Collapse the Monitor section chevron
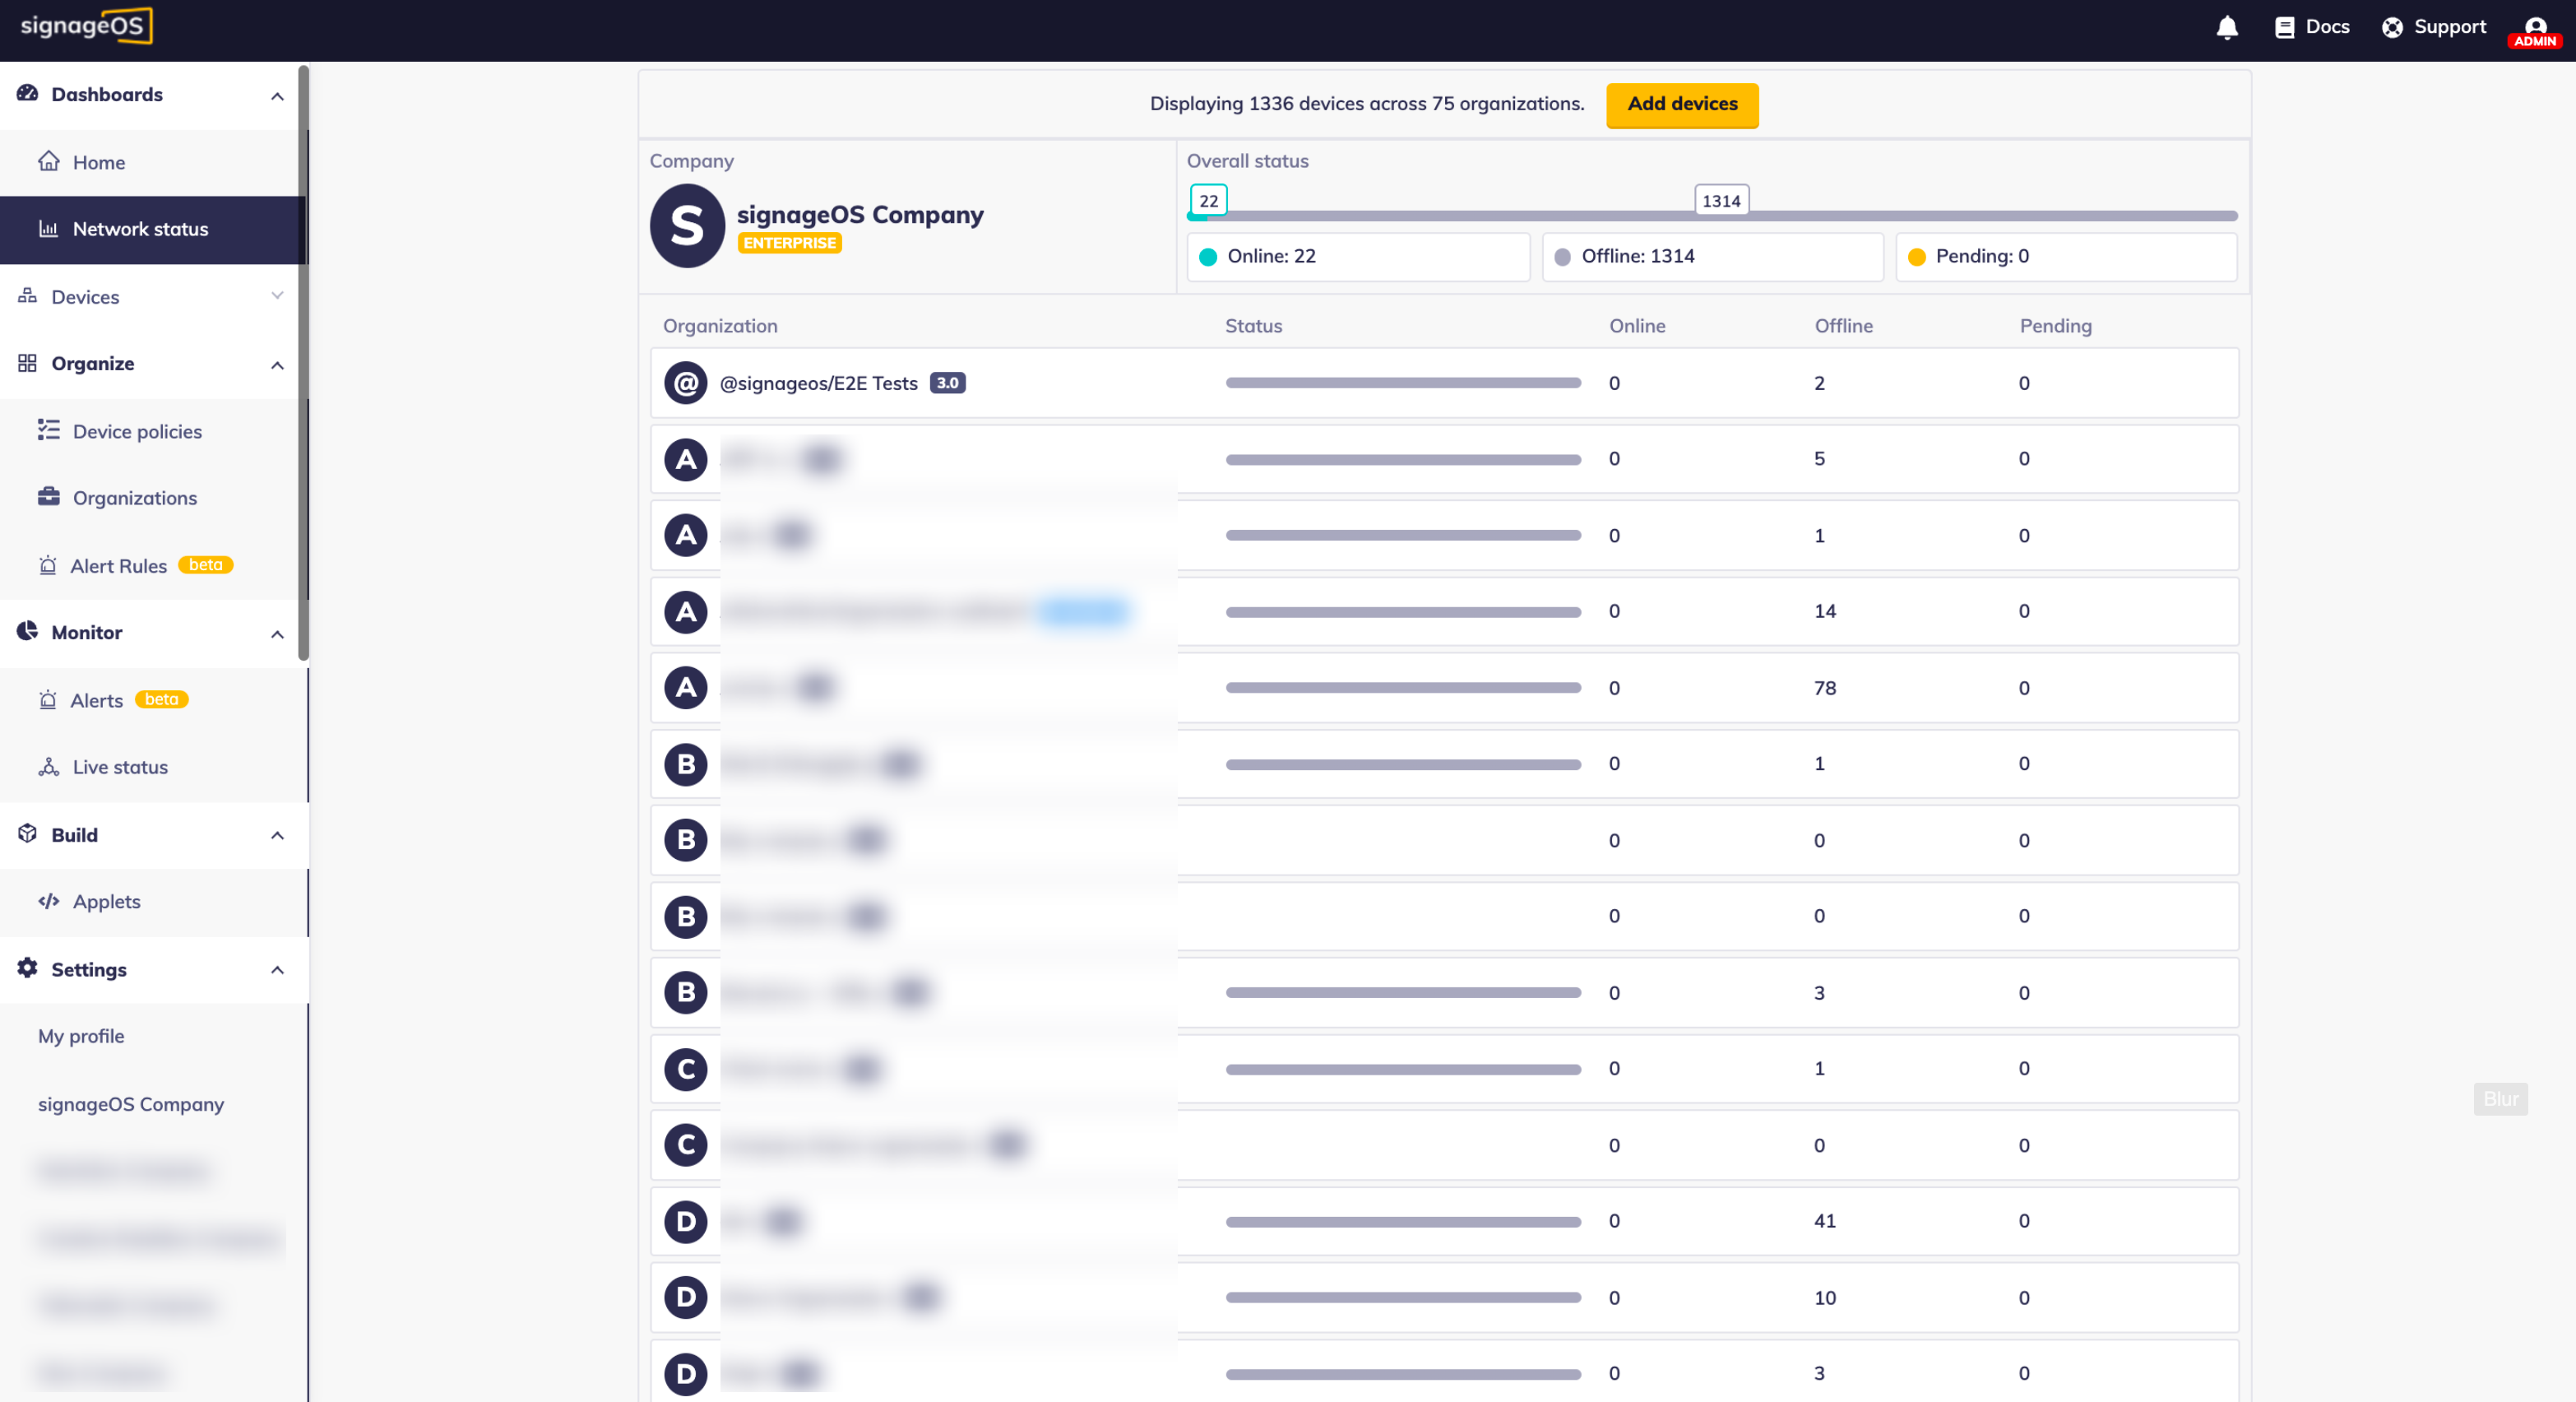The height and width of the screenshot is (1402, 2576). point(277,634)
